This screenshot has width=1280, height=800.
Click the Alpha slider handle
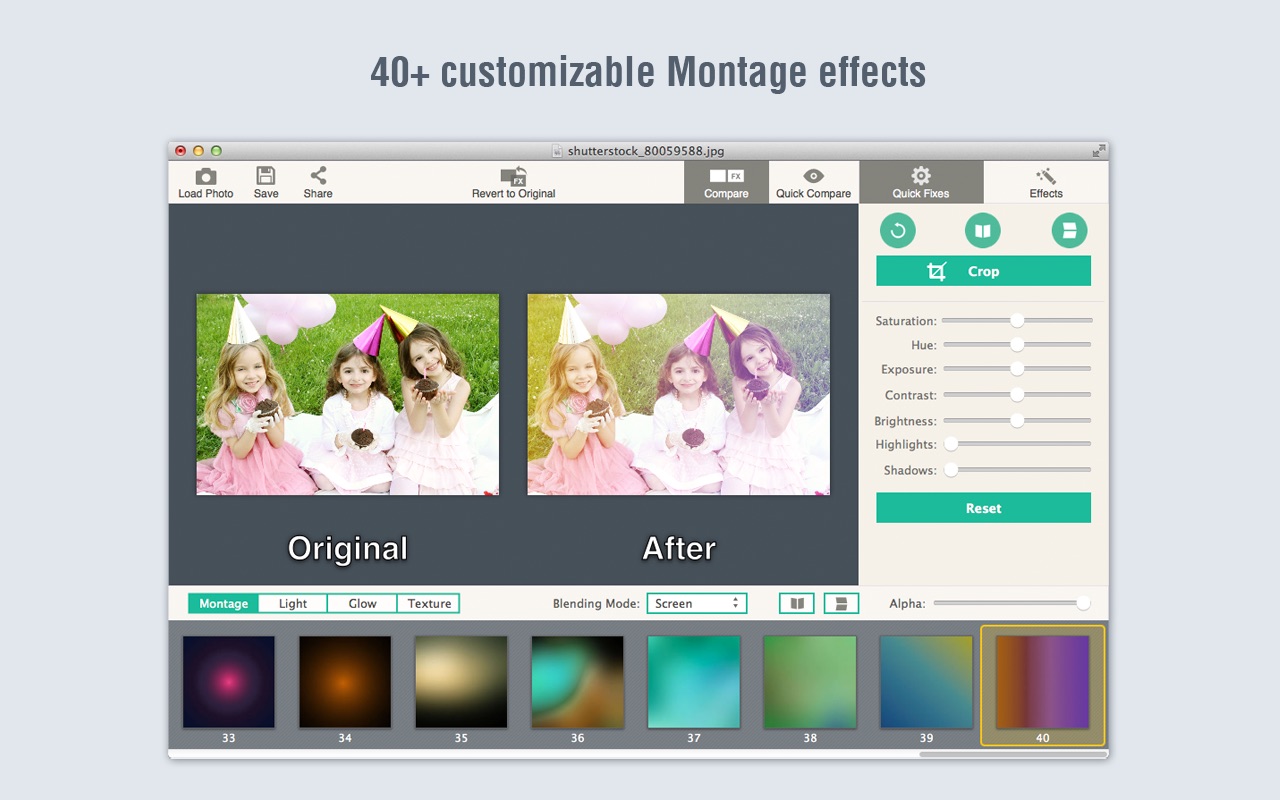(1083, 604)
